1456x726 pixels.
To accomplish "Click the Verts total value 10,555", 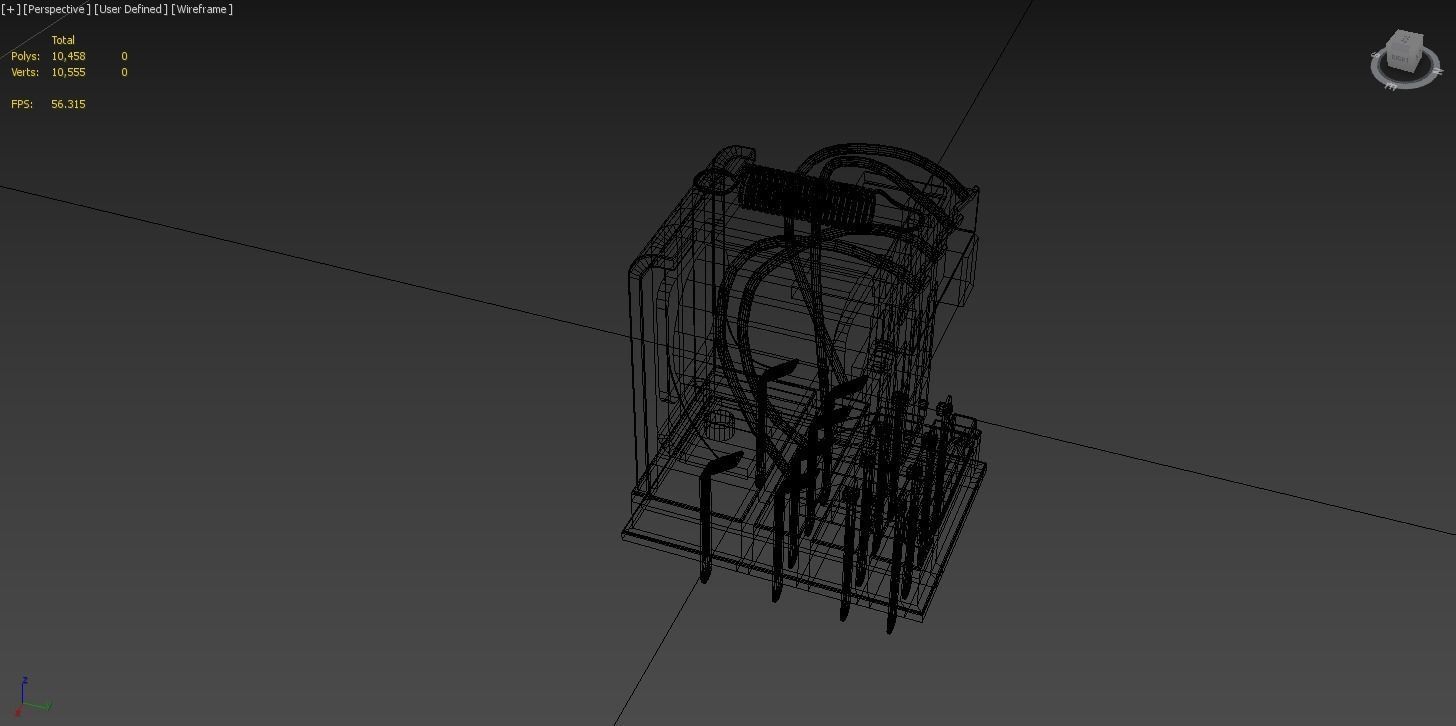I will pos(69,72).
